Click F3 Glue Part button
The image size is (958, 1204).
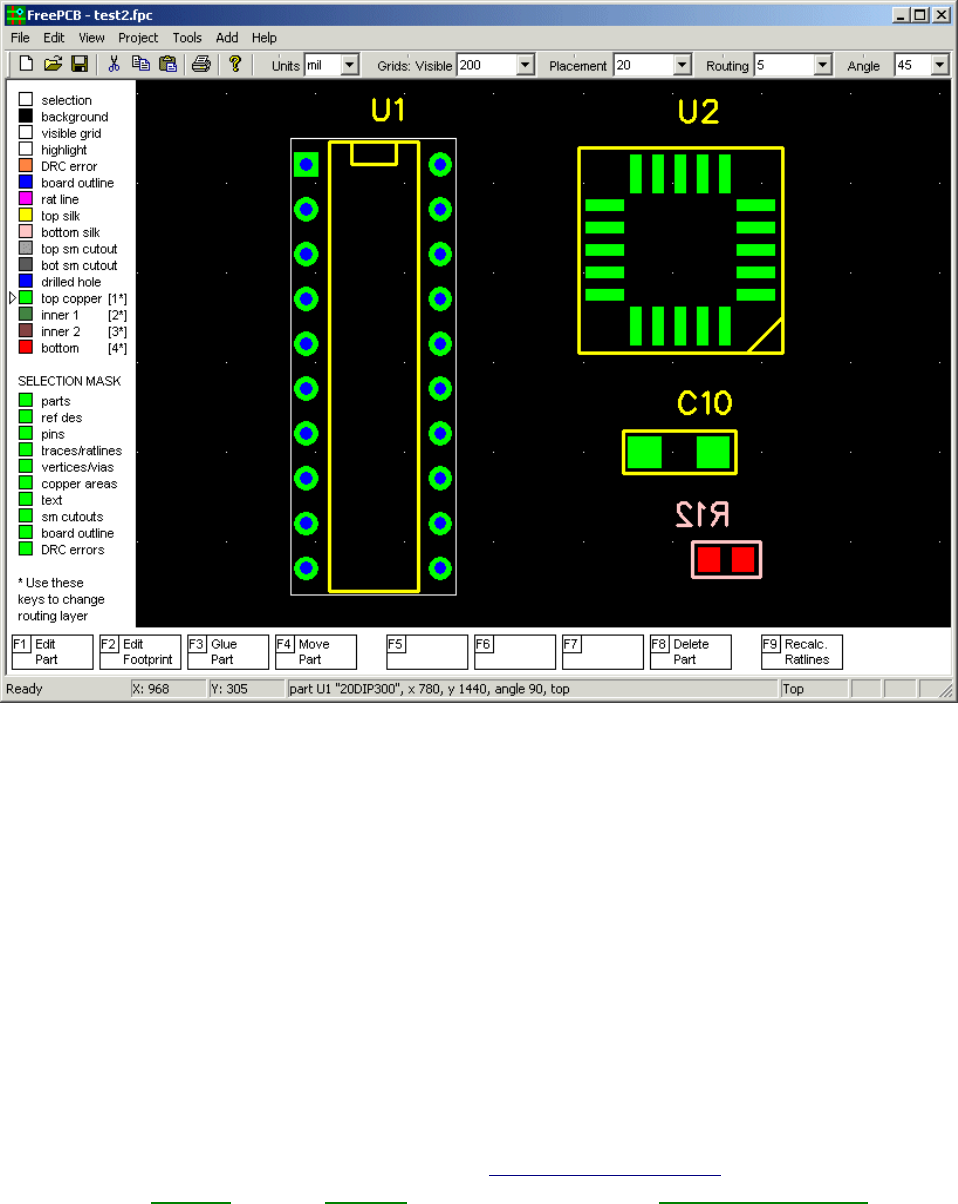coord(228,652)
